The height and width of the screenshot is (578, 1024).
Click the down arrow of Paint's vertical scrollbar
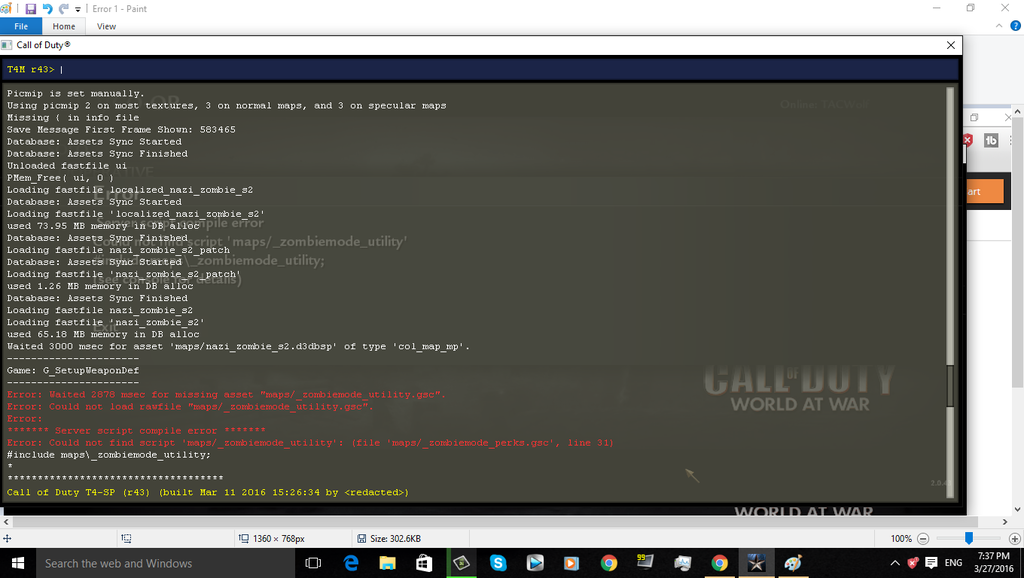point(1017,509)
